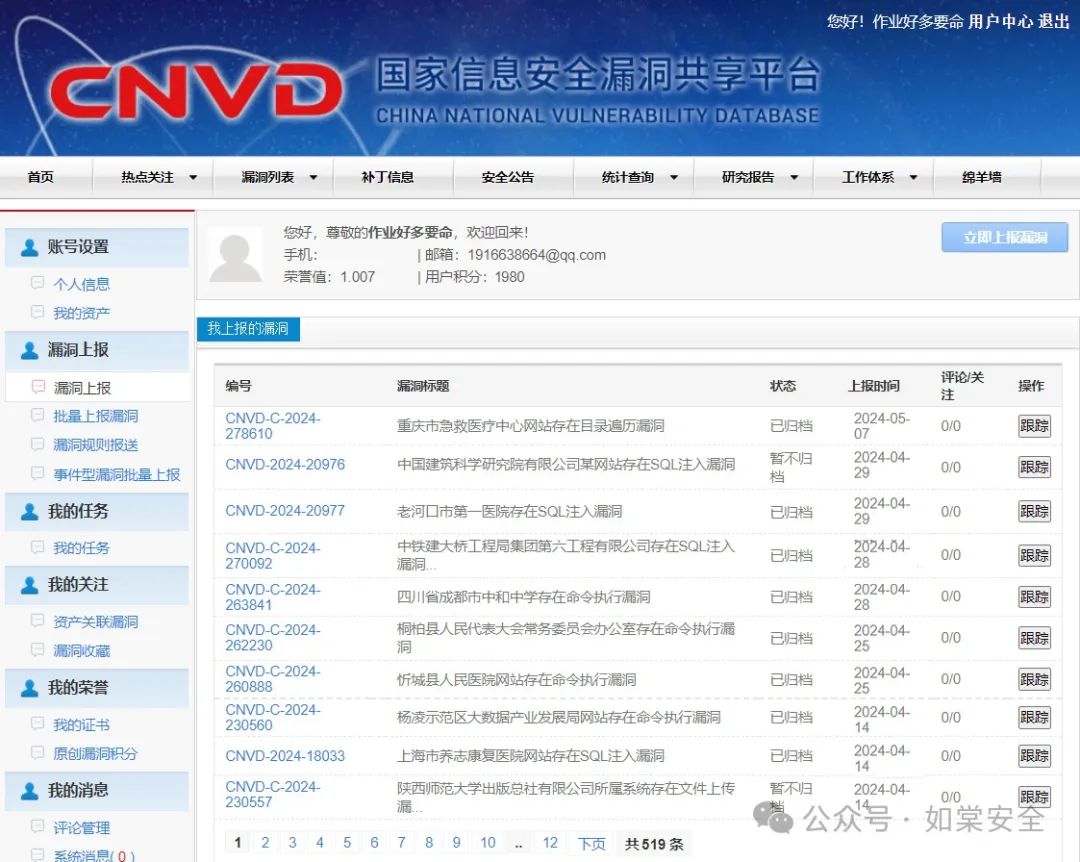Click the 上报时间 column header
The height and width of the screenshot is (862, 1080).
873,386
